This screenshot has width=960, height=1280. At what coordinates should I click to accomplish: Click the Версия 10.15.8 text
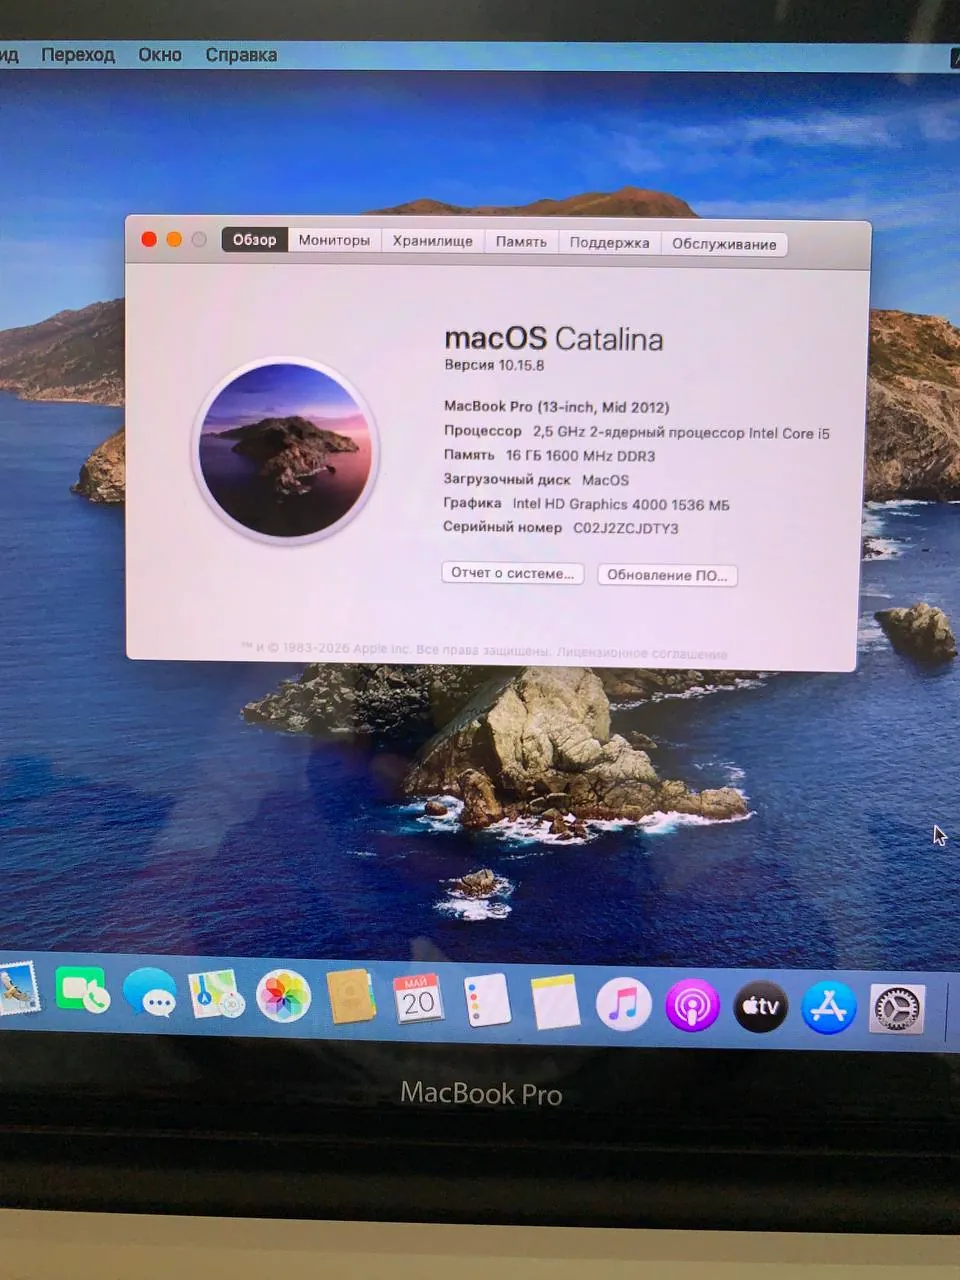pos(494,365)
